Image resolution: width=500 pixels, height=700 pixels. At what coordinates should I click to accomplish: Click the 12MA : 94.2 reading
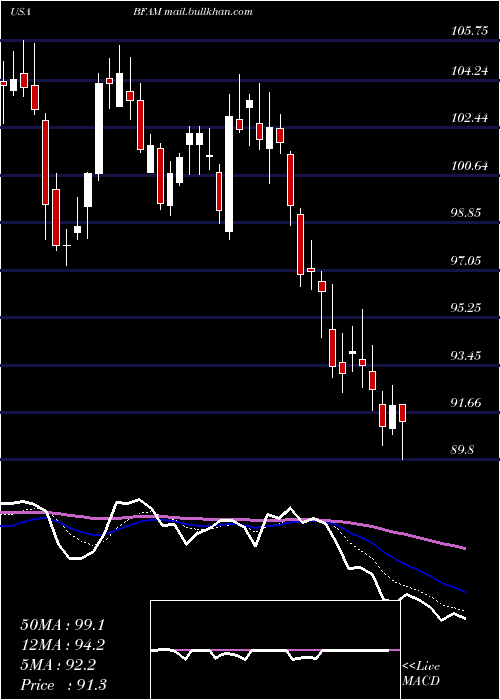coord(63,645)
